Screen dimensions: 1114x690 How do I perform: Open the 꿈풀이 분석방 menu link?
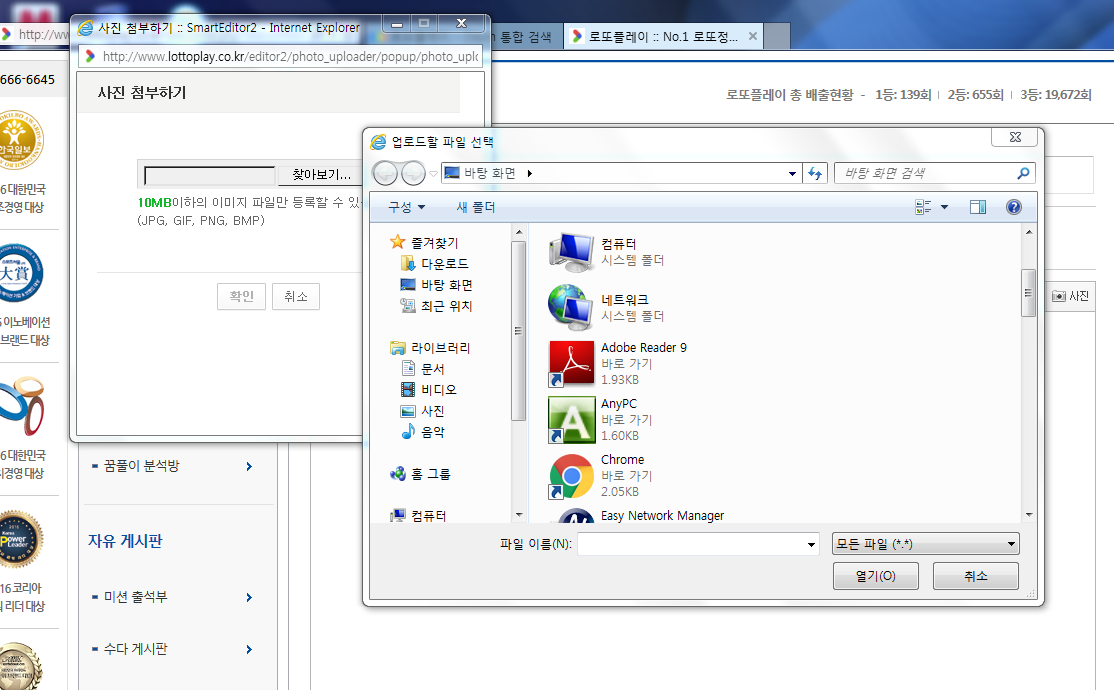(142, 466)
